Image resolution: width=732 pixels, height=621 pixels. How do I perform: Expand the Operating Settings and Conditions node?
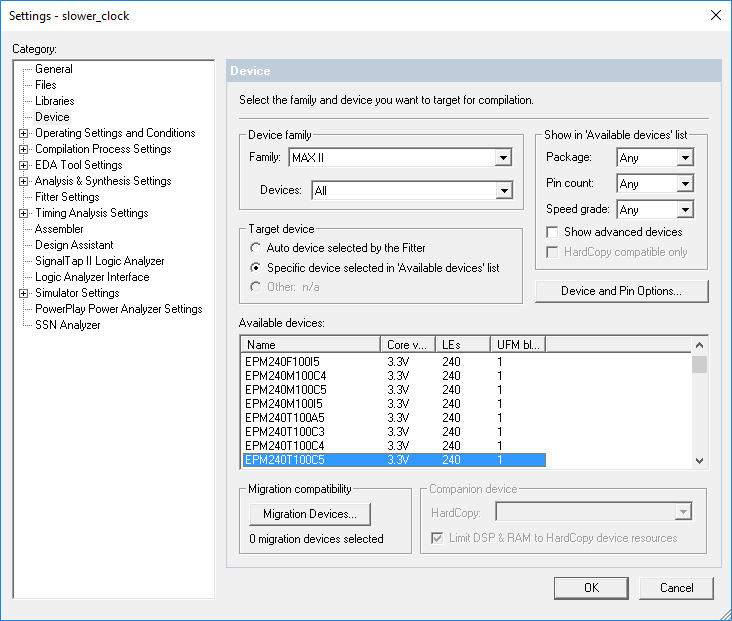click(24, 133)
